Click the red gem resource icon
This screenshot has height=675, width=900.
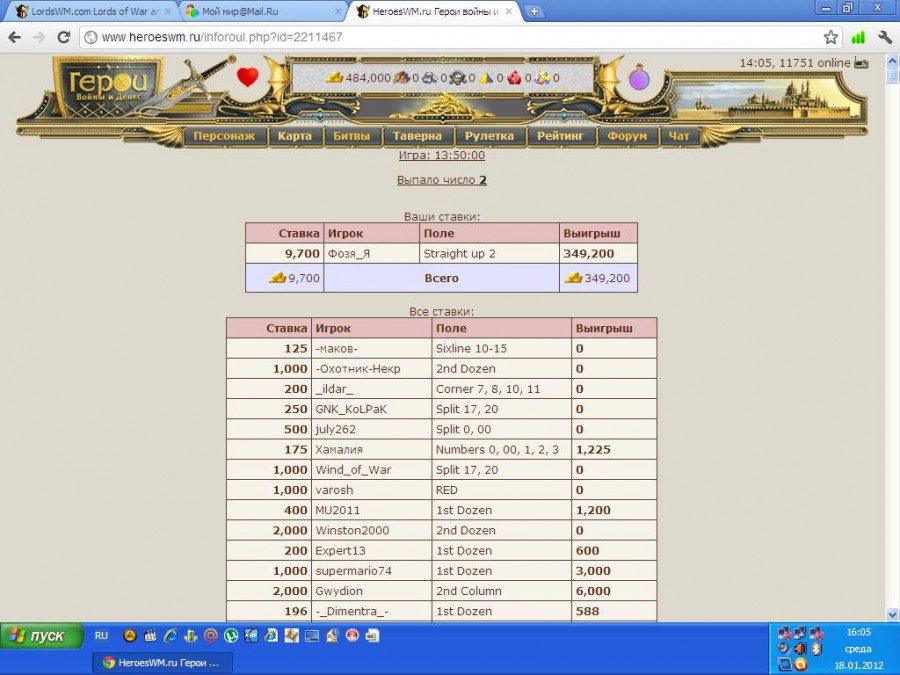(x=516, y=78)
